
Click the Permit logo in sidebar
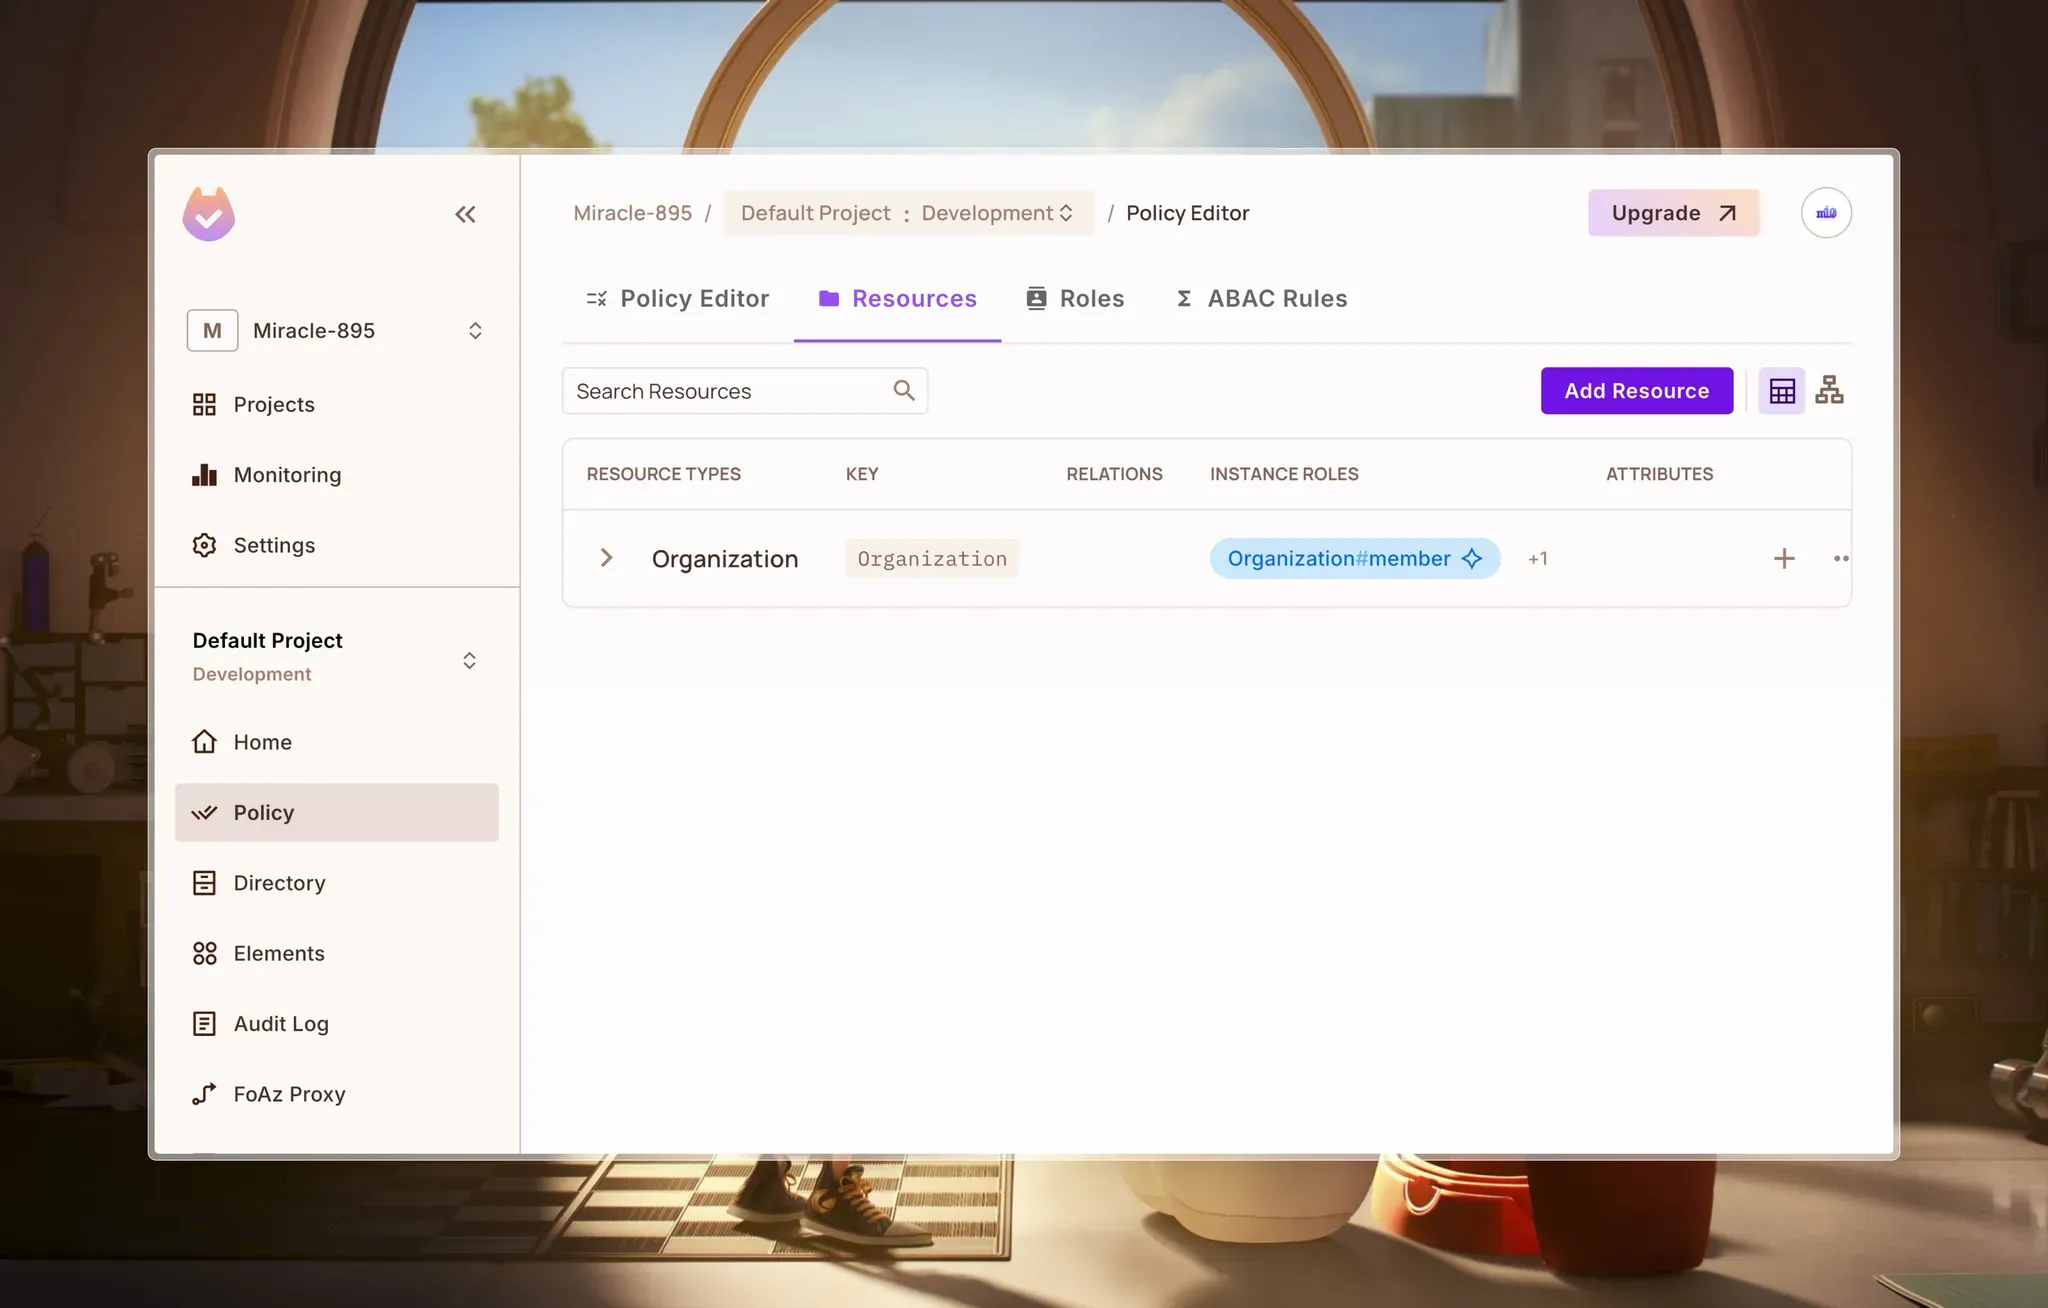coord(209,214)
